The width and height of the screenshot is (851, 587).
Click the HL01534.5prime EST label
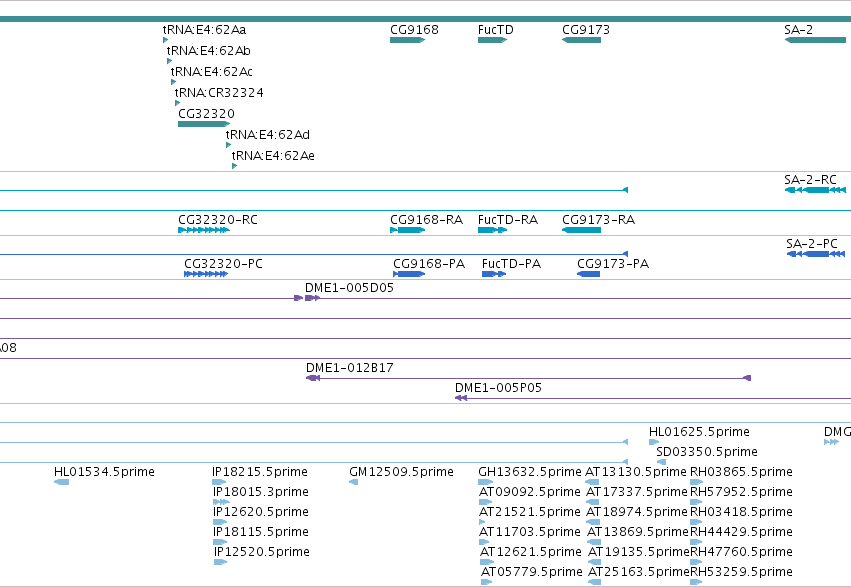click(104, 473)
